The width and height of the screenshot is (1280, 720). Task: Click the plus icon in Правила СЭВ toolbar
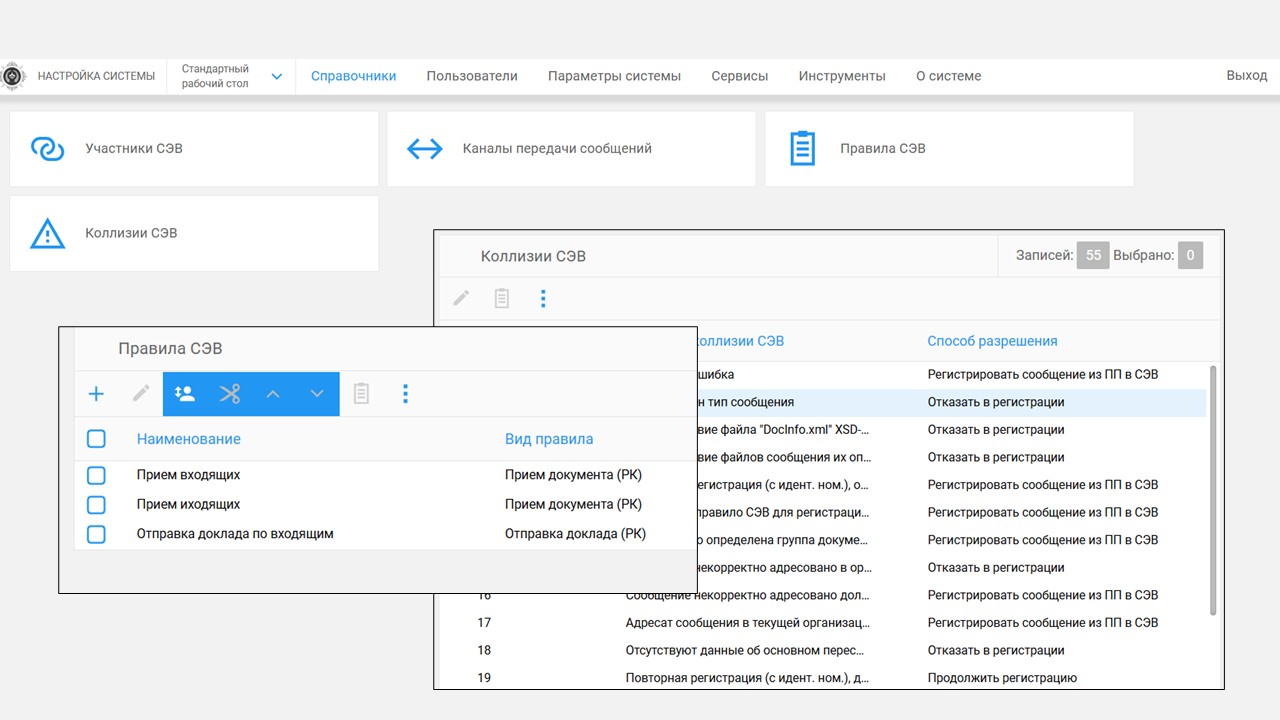[96, 394]
